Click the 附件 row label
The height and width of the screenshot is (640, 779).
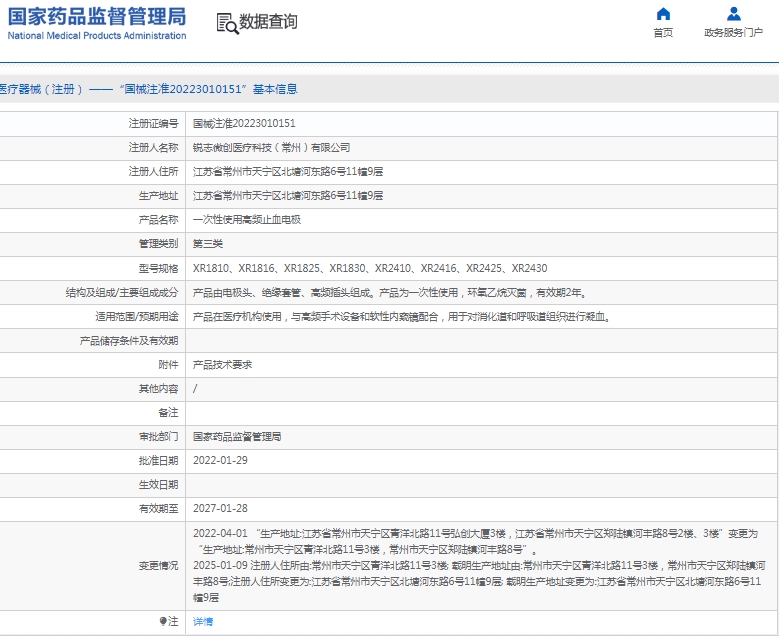tap(168, 365)
